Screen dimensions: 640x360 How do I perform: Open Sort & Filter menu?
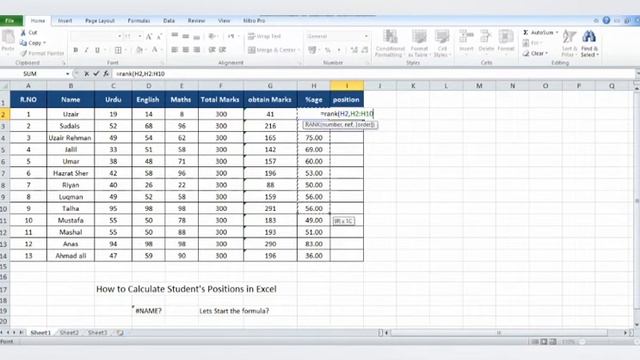pos(569,43)
